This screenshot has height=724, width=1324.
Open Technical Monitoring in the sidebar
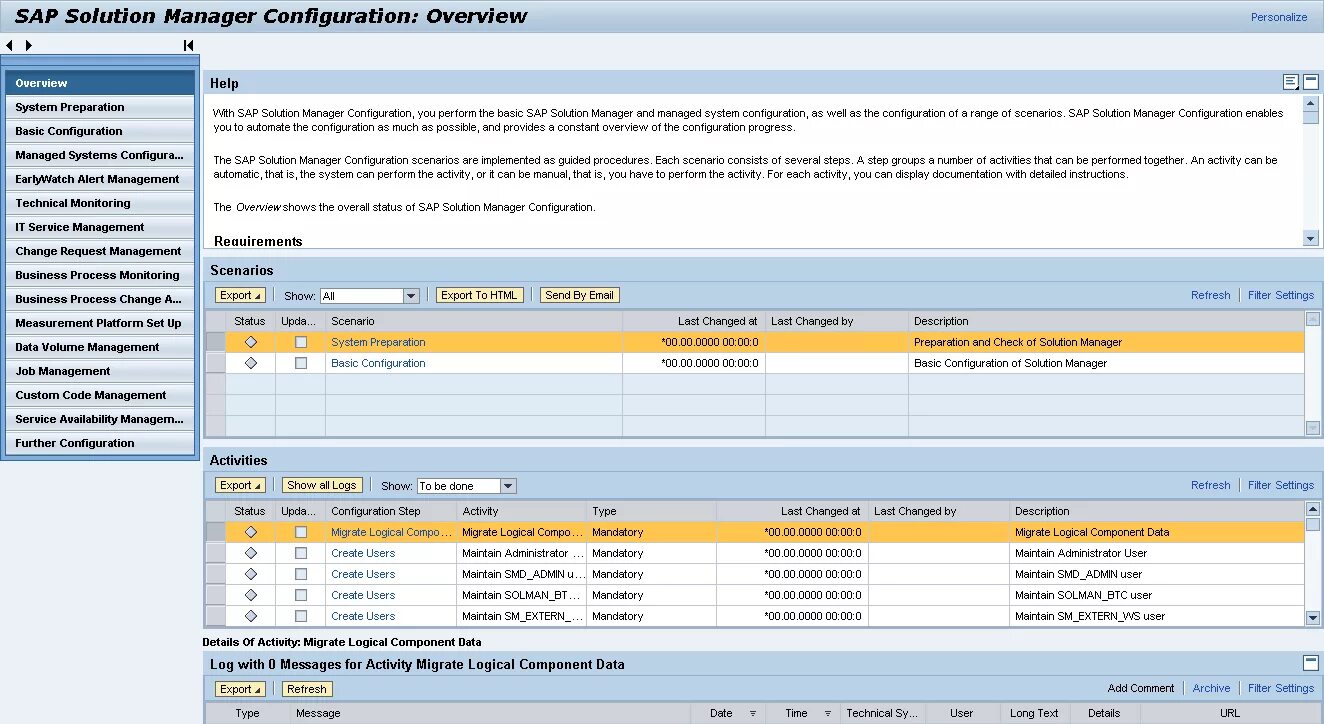(x=100, y=203)
